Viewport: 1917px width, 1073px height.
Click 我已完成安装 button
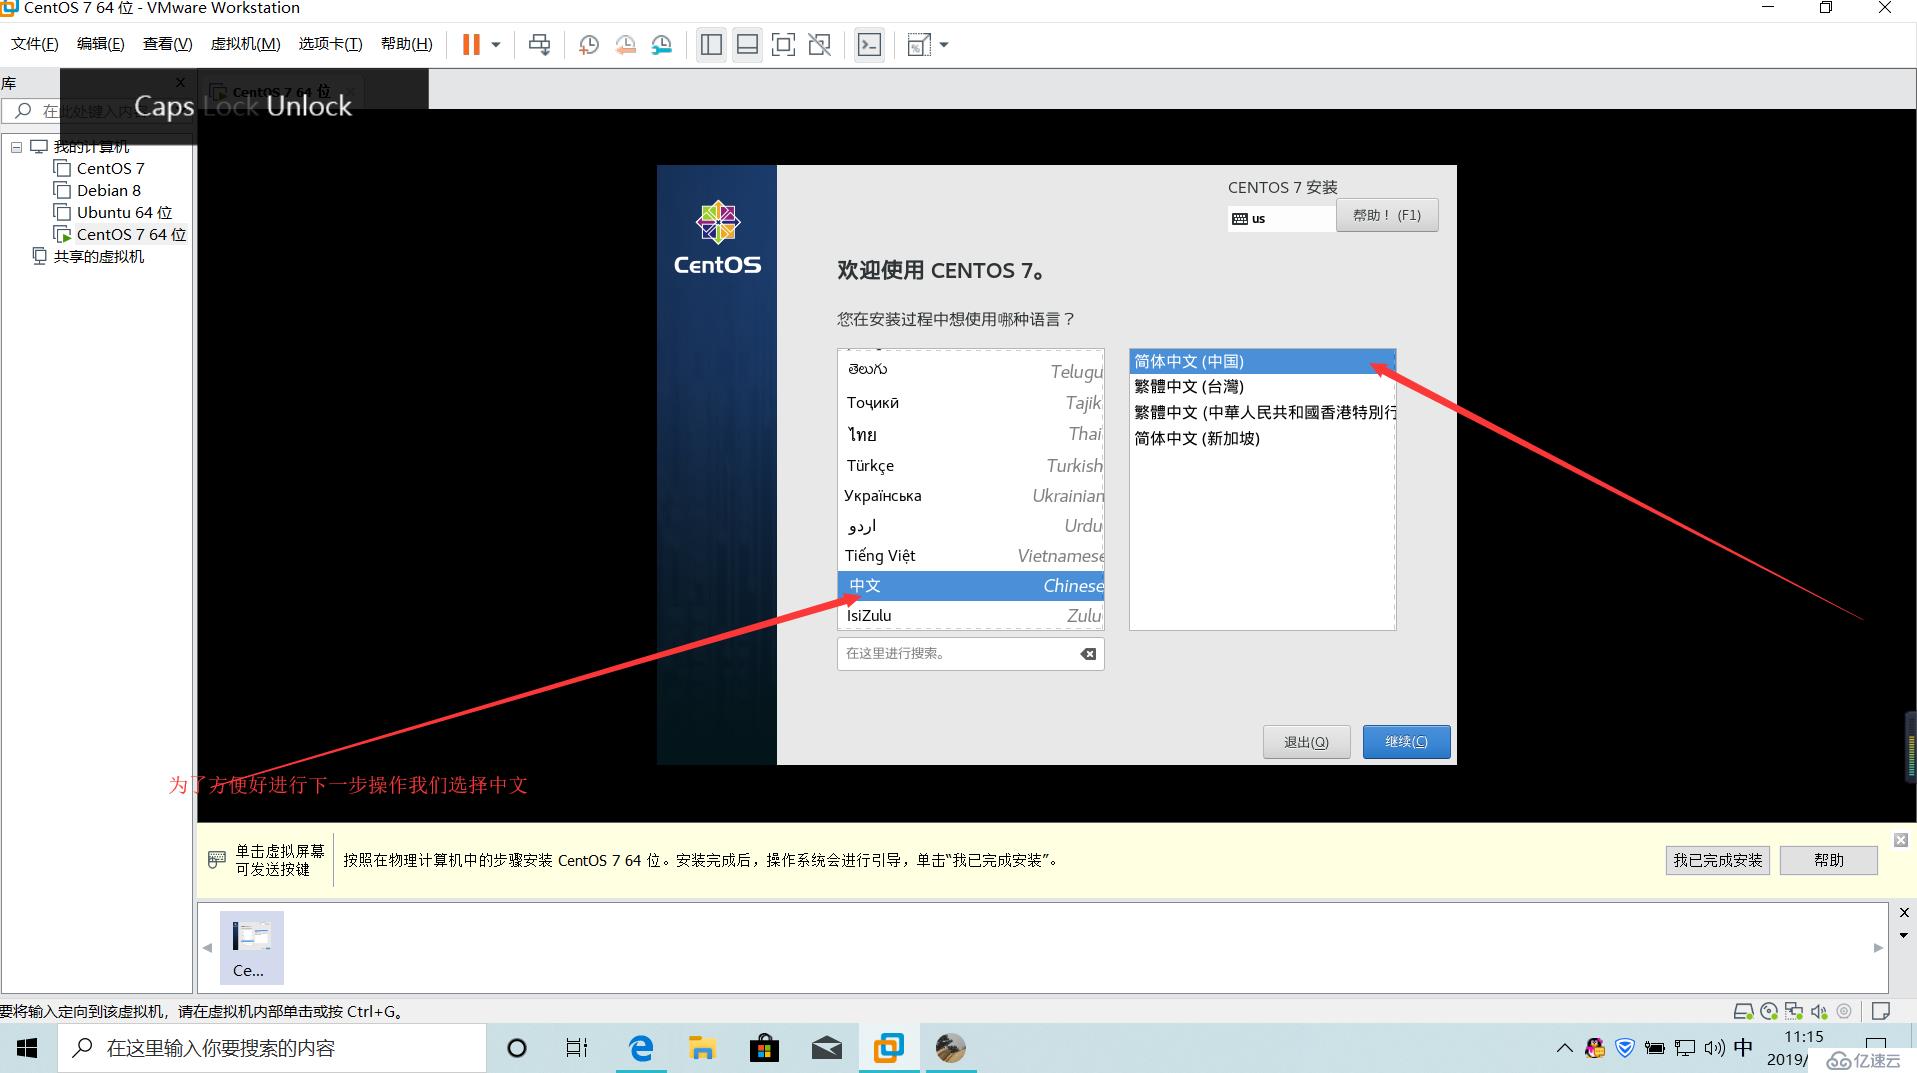pos(1717,860)
